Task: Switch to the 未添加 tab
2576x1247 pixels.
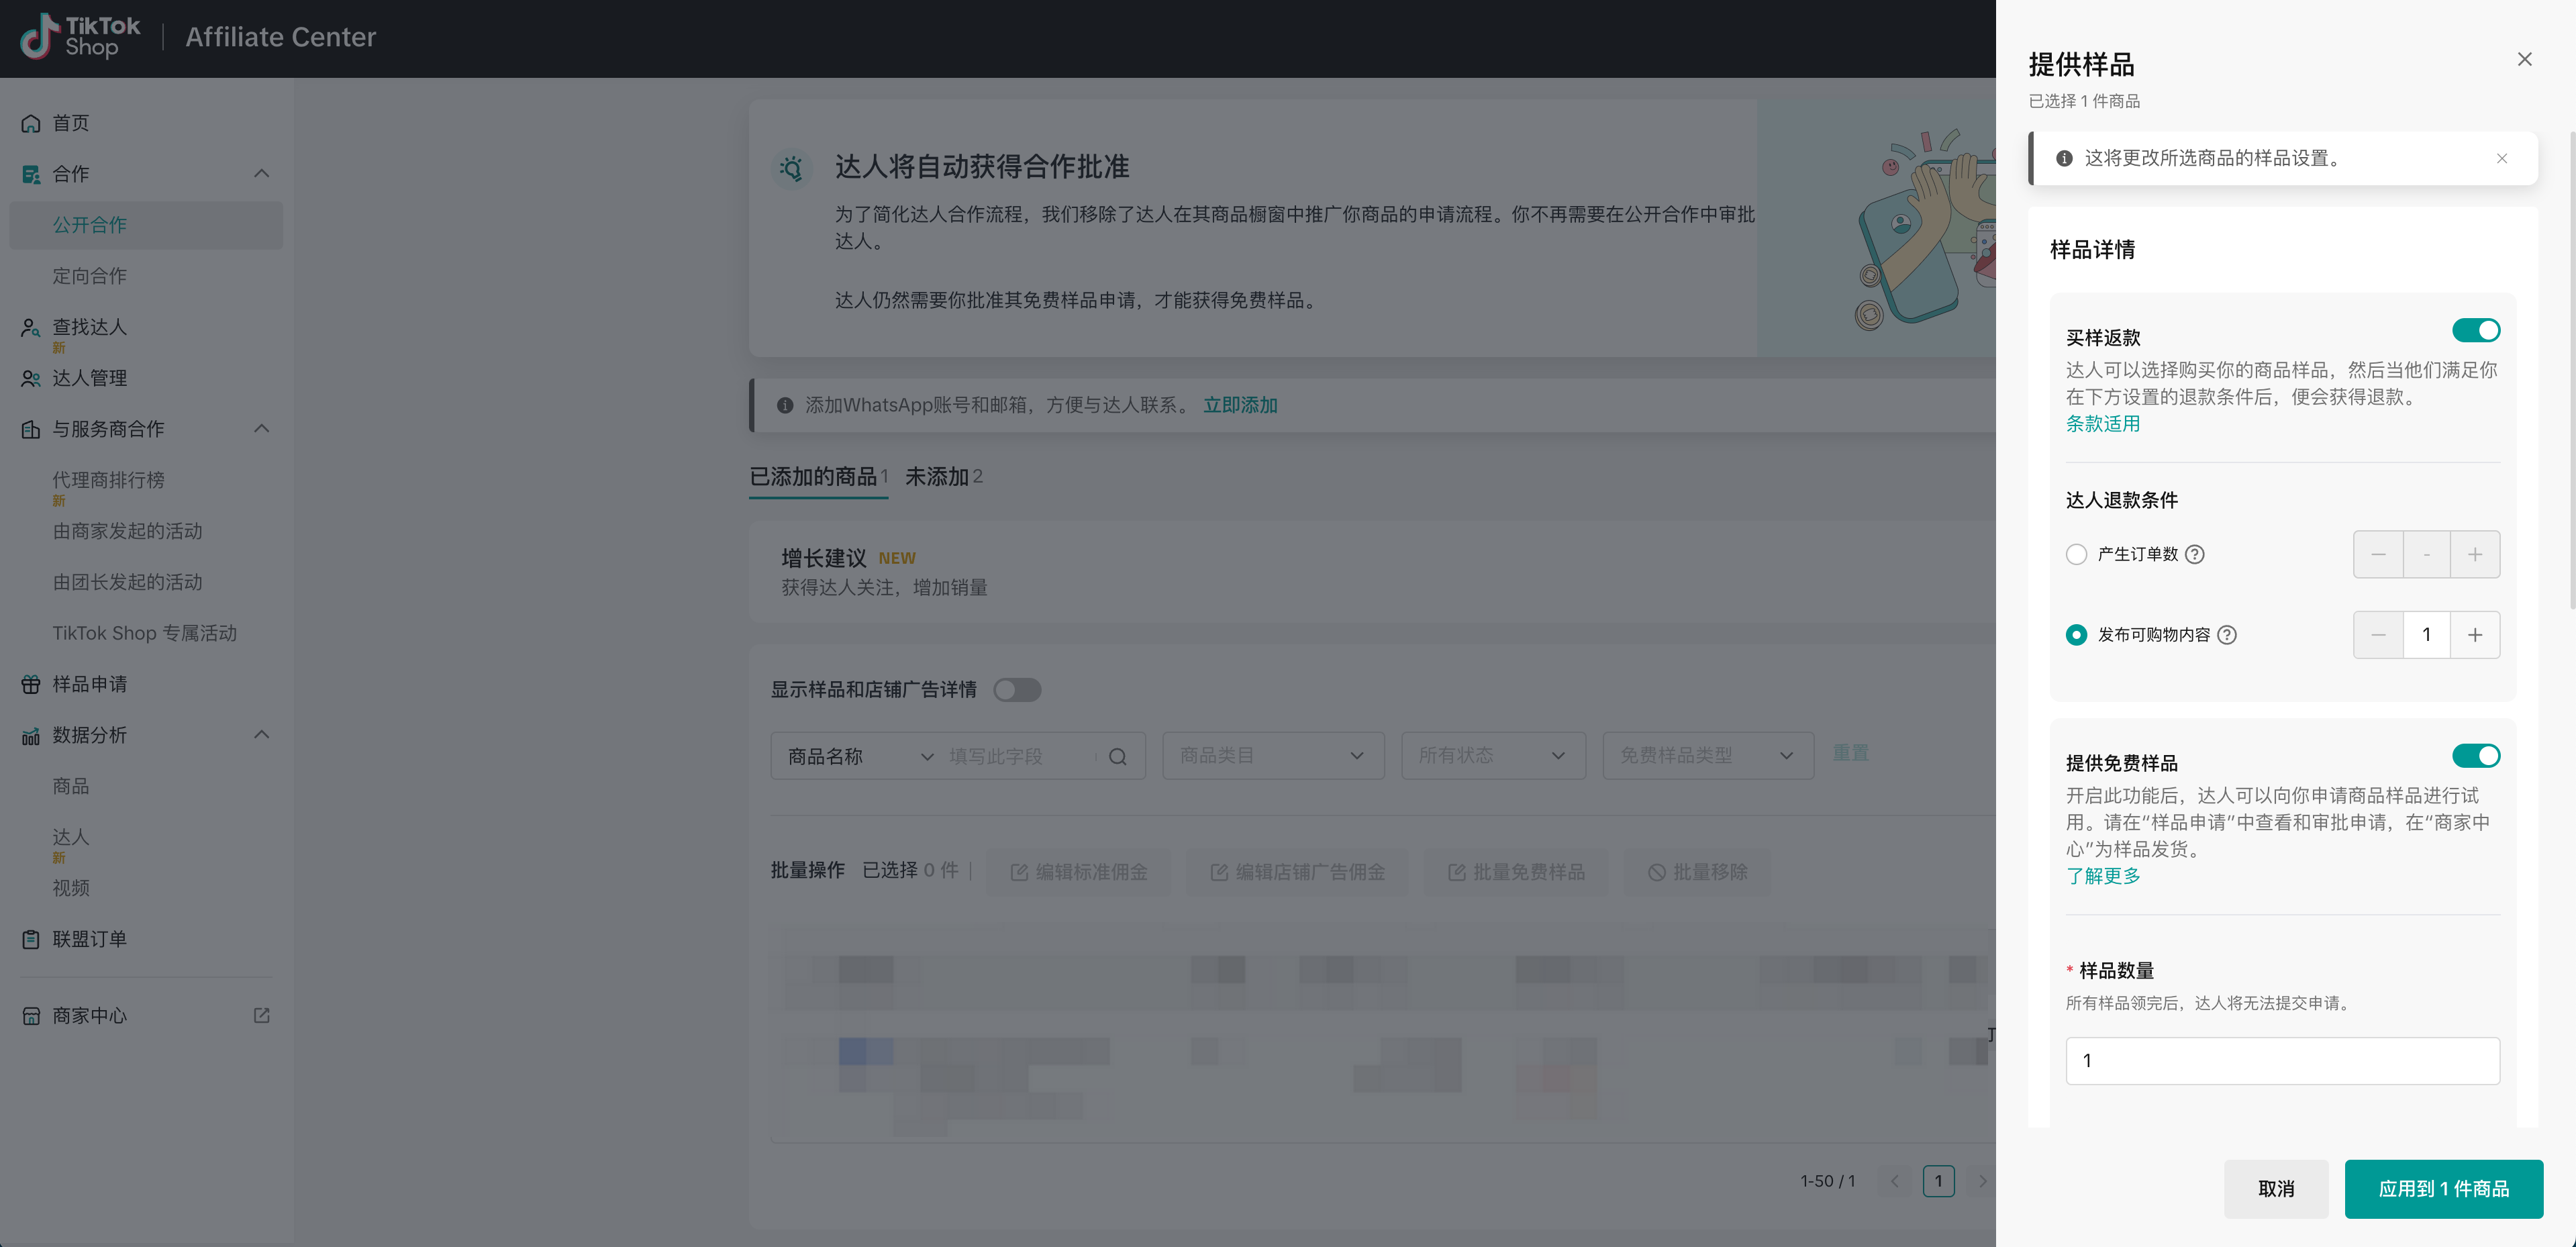Action: [x=936, y=477]
